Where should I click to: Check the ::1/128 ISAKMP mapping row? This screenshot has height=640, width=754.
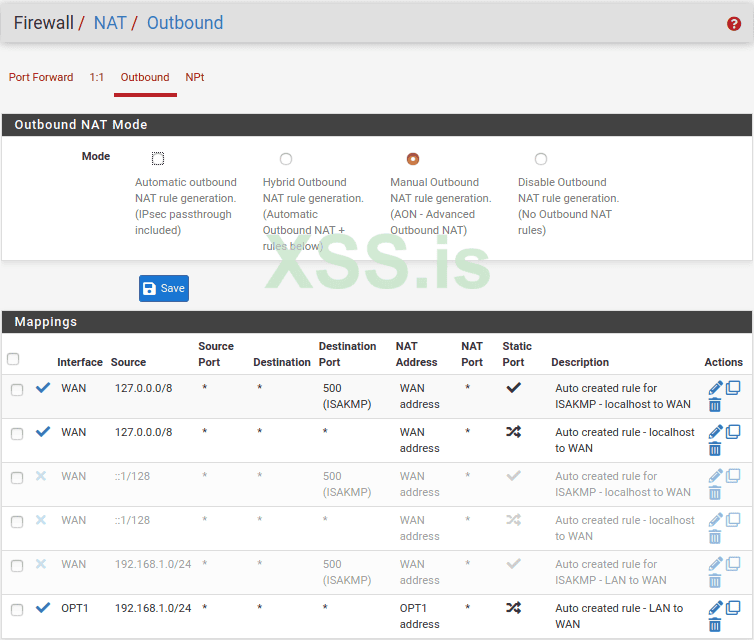(x=17, y=477)
